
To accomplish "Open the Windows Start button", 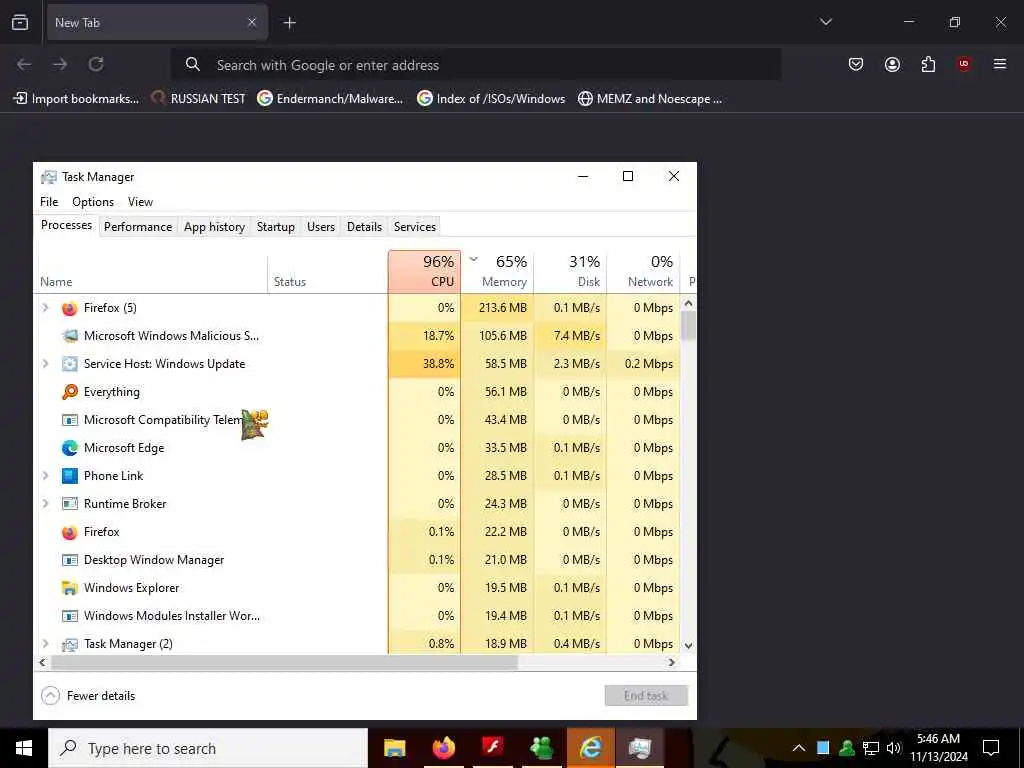I will click(x=24, y=748).
